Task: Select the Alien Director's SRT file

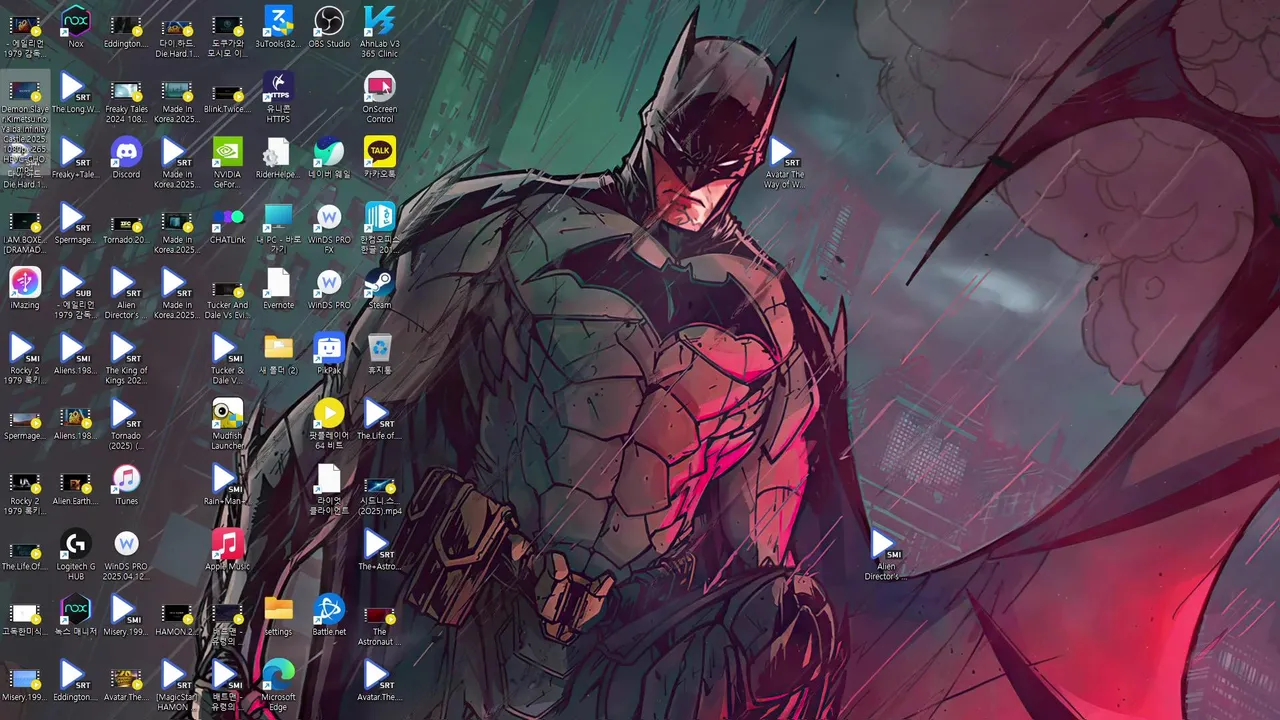Action: (x=126, y=293)
